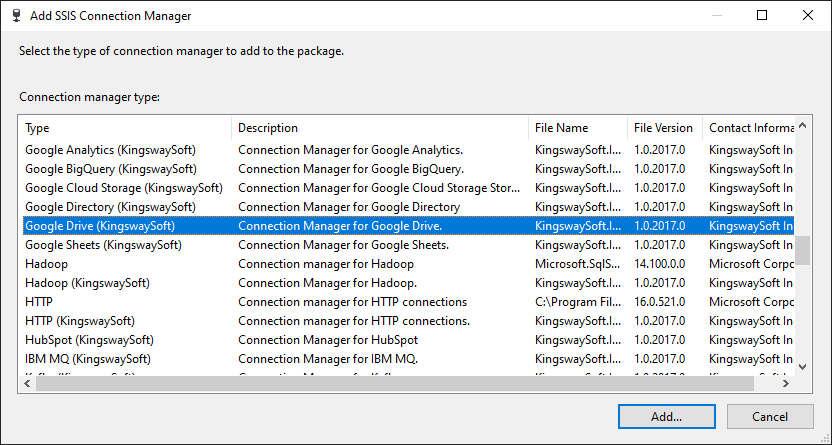The height and width of the screenshot is (445, 832).
Task: Sort by the Description column header
Action: (x=380, y=128)
